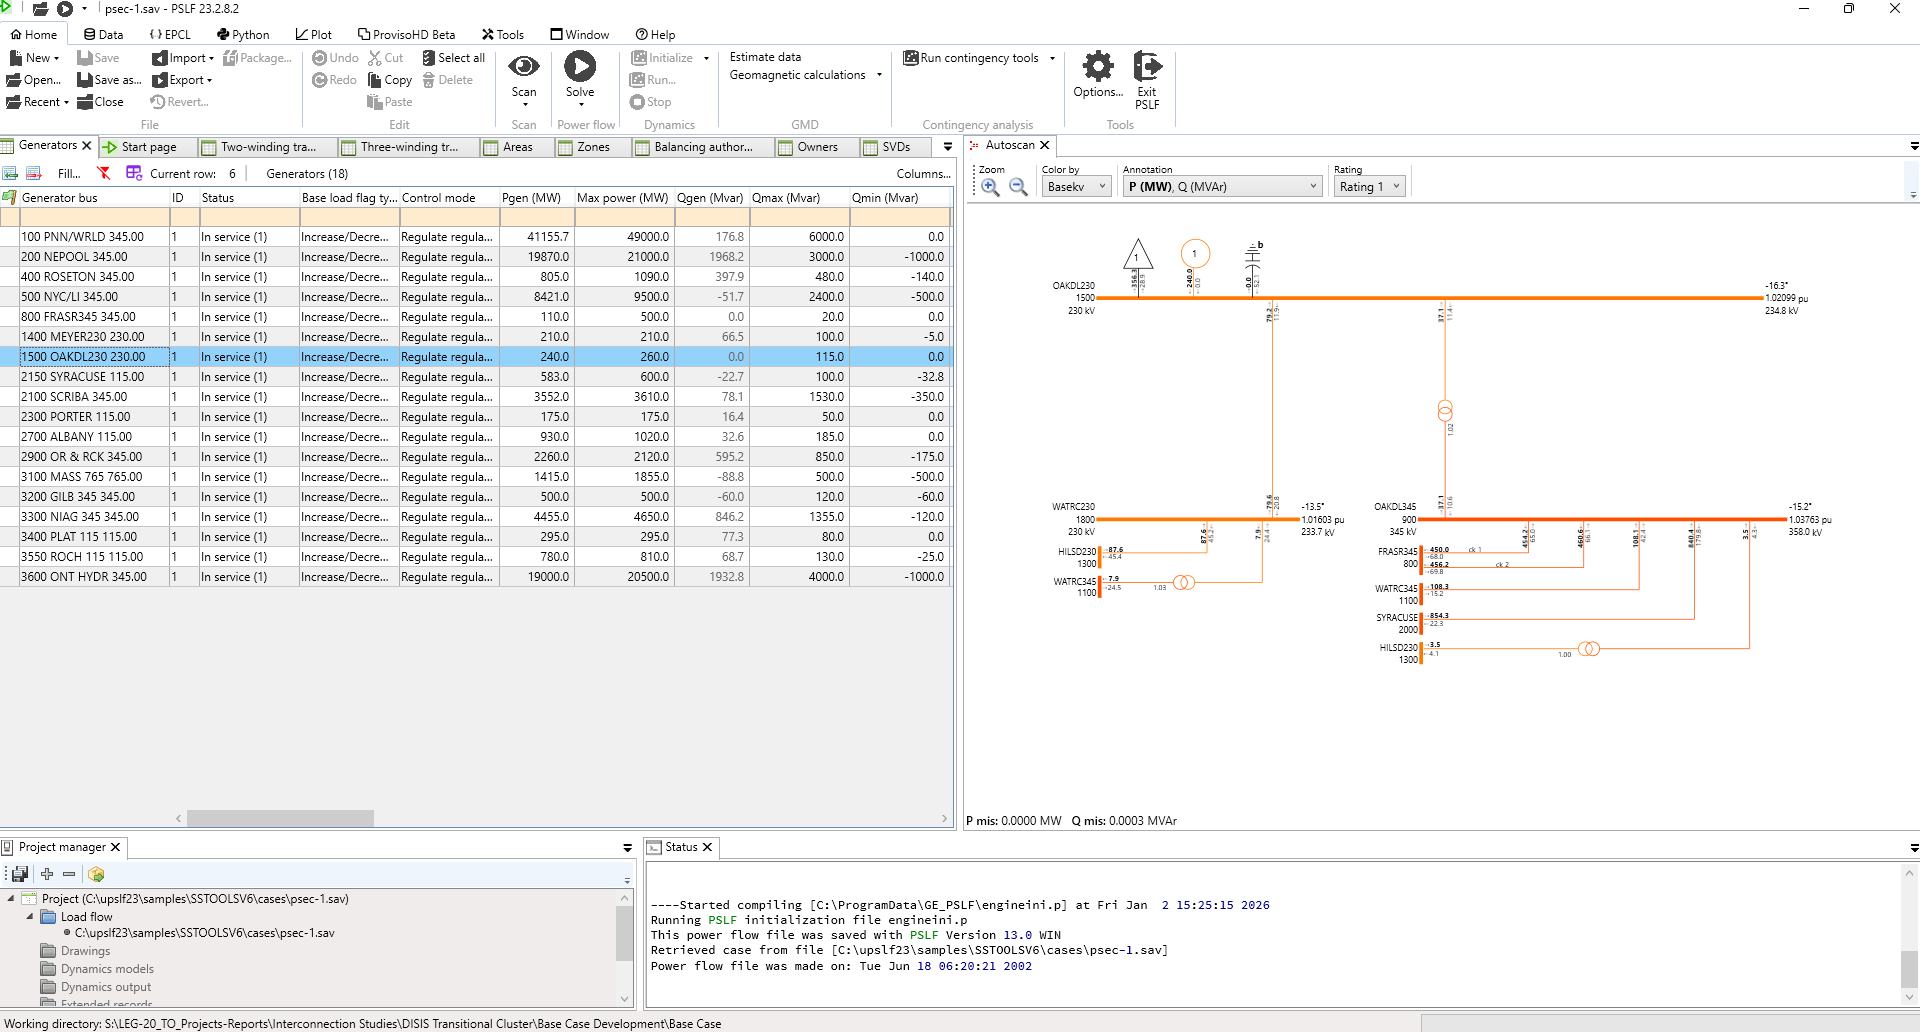Click the Select all icon
This screenshot has height=1032, width=1920.
(x=429, y=58)
